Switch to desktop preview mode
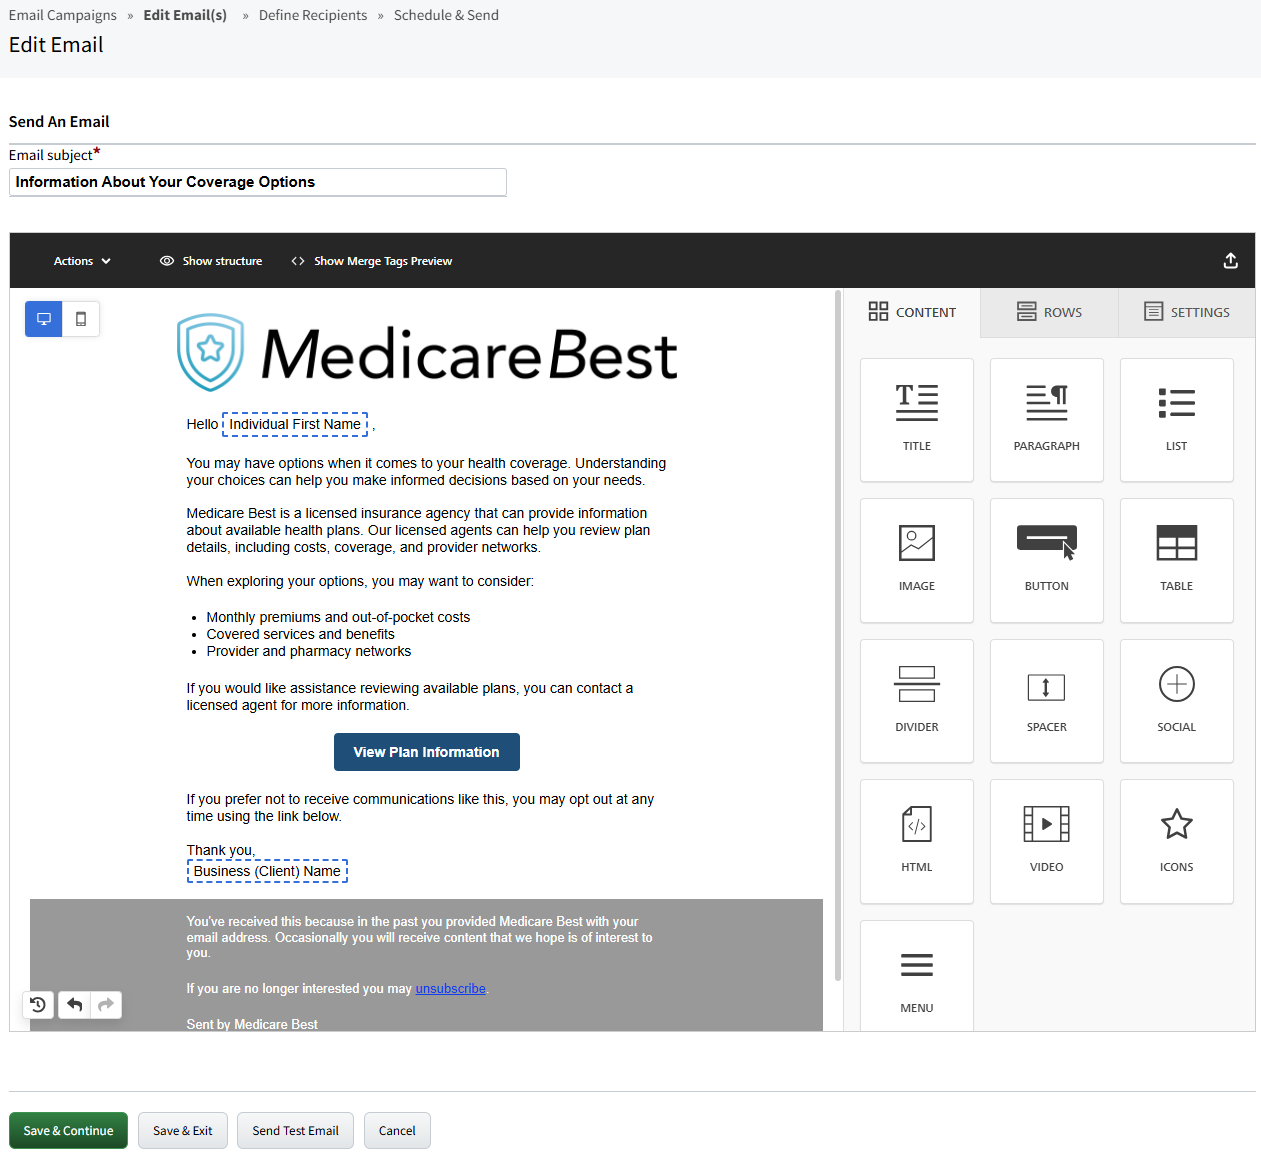 point(43,318)
